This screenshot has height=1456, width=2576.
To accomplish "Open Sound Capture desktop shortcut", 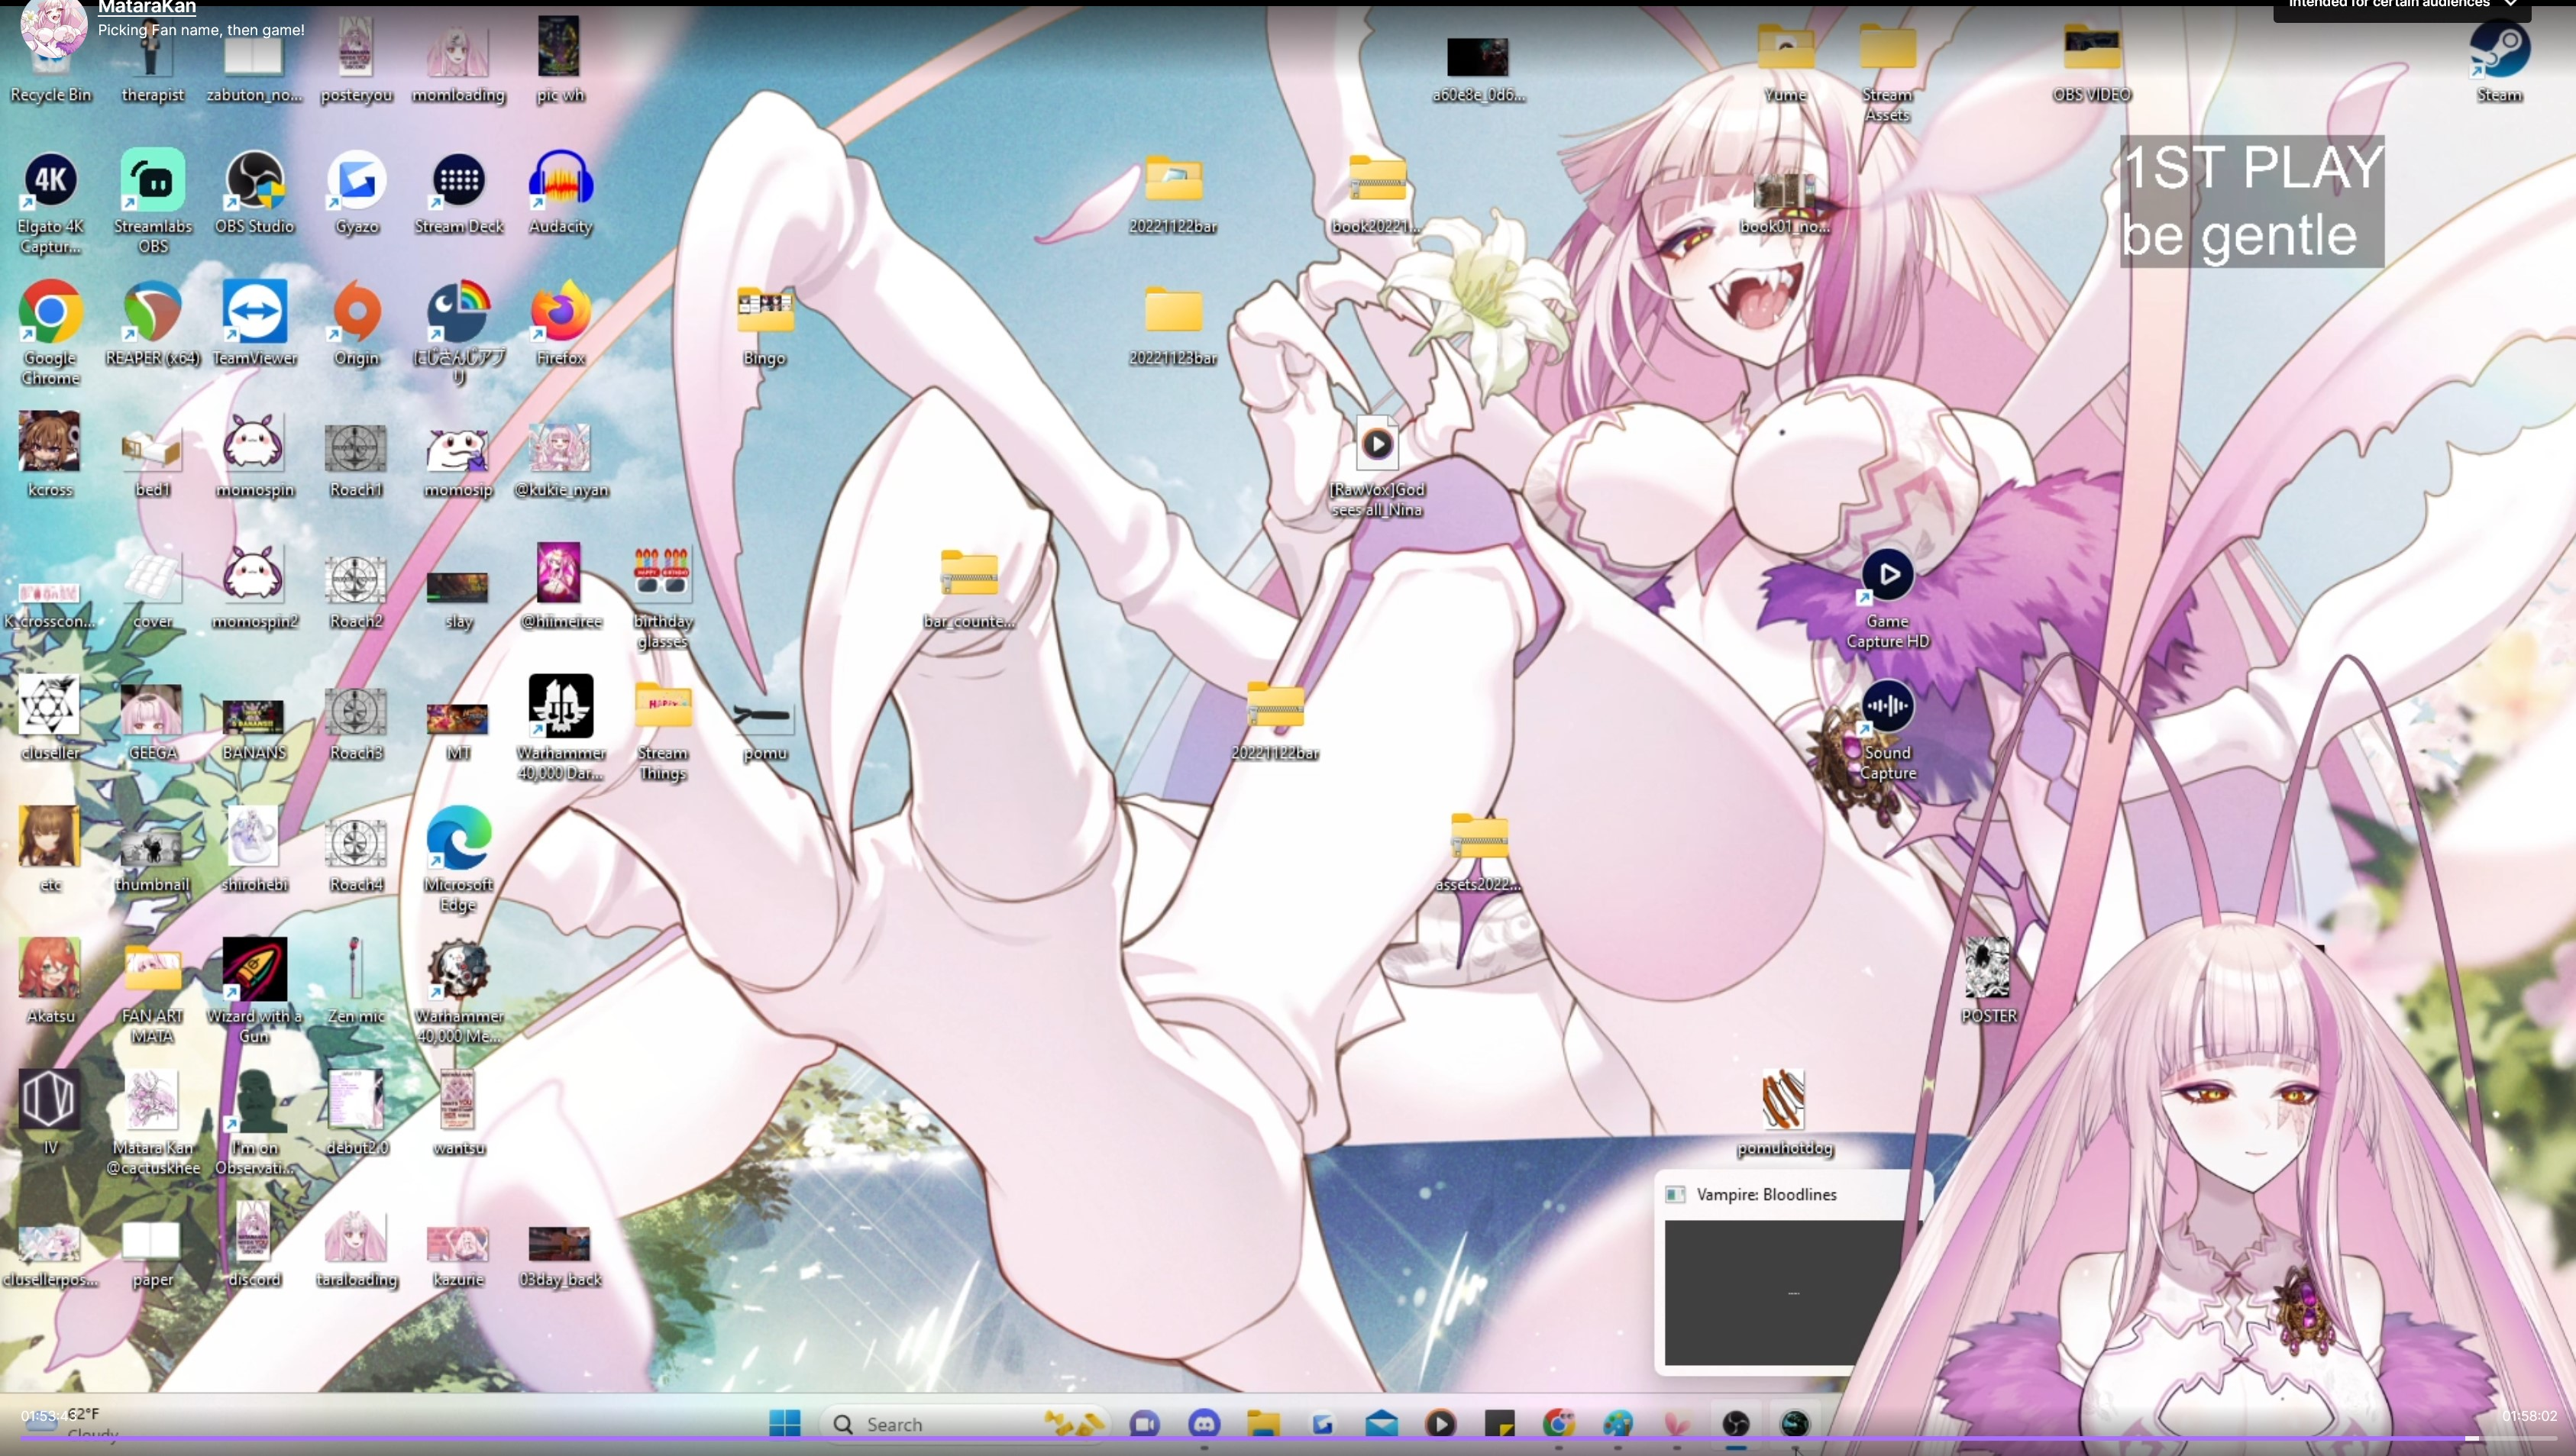I will 1887,730.
